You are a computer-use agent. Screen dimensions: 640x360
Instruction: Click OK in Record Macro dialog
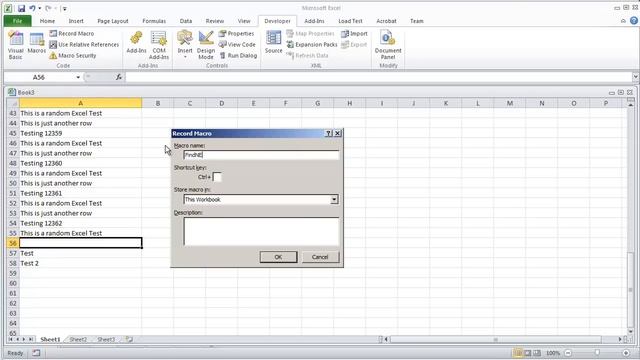pyautogui.click(x=278, y=257)
